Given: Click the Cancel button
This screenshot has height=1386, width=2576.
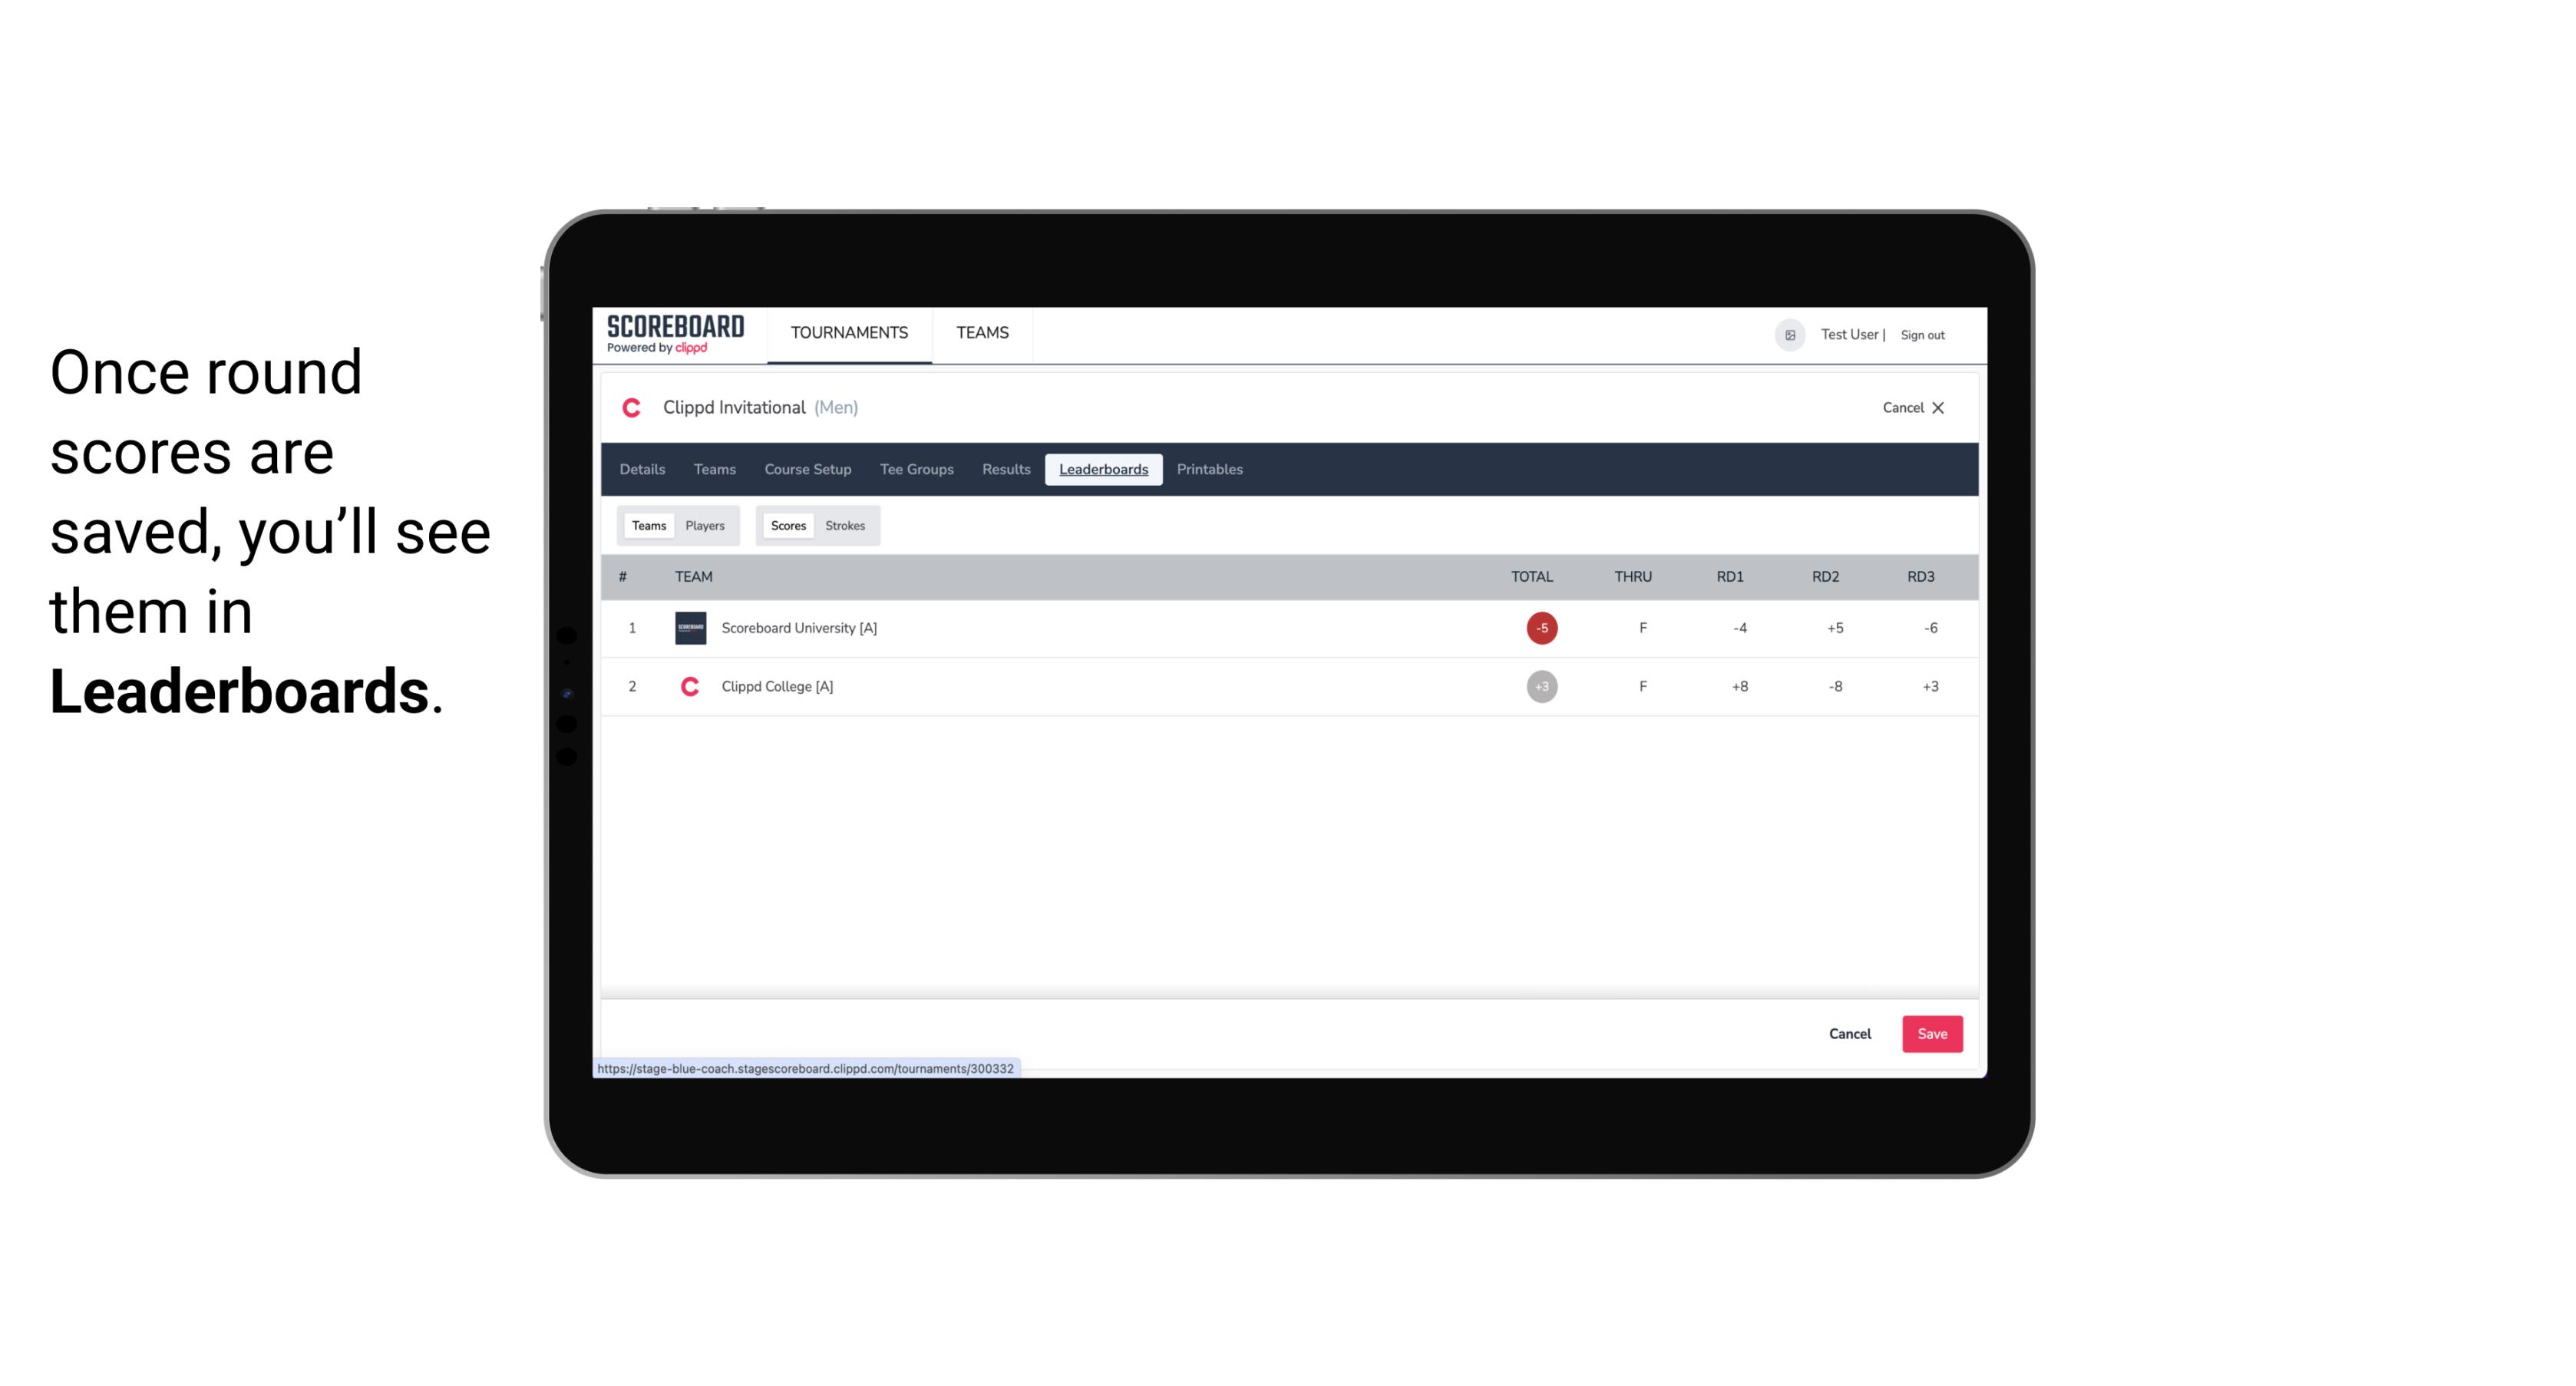Looking at the screenshot, I should 1851,1033.
